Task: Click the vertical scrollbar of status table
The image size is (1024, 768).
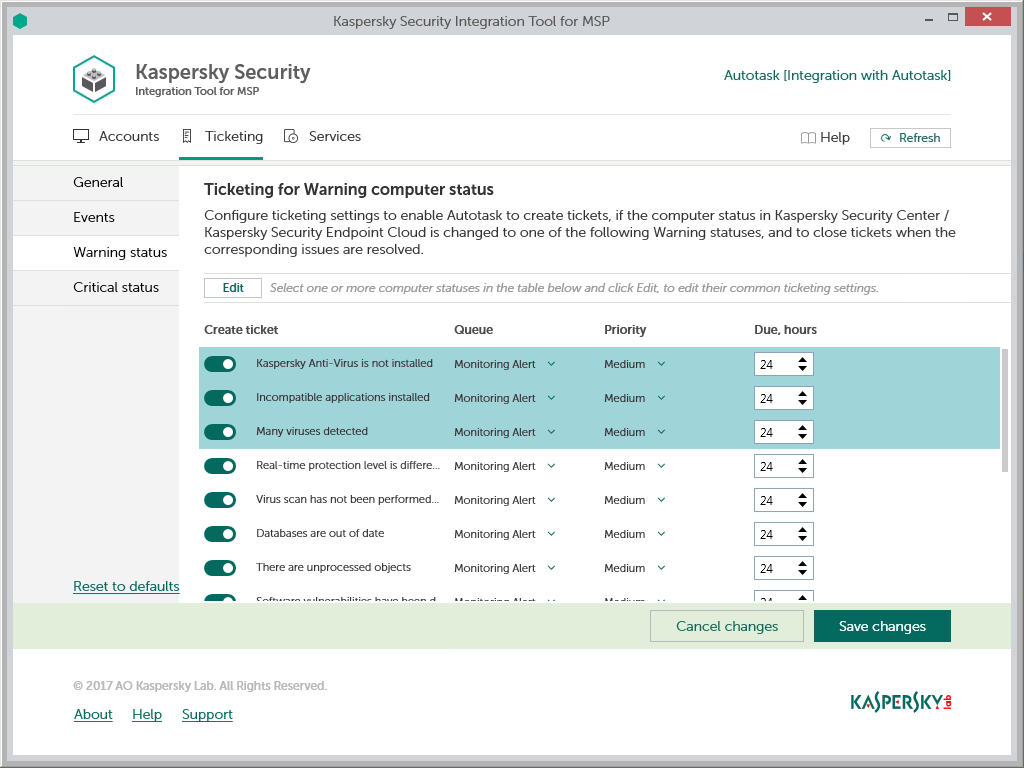Action: [1005, 410]
